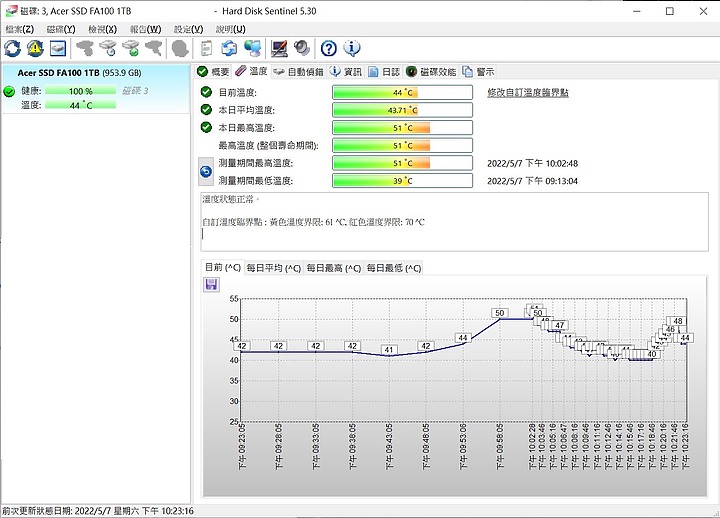720x518 pixels.
Task: Open the 說明(U) menu
Action: coord(231,29)
